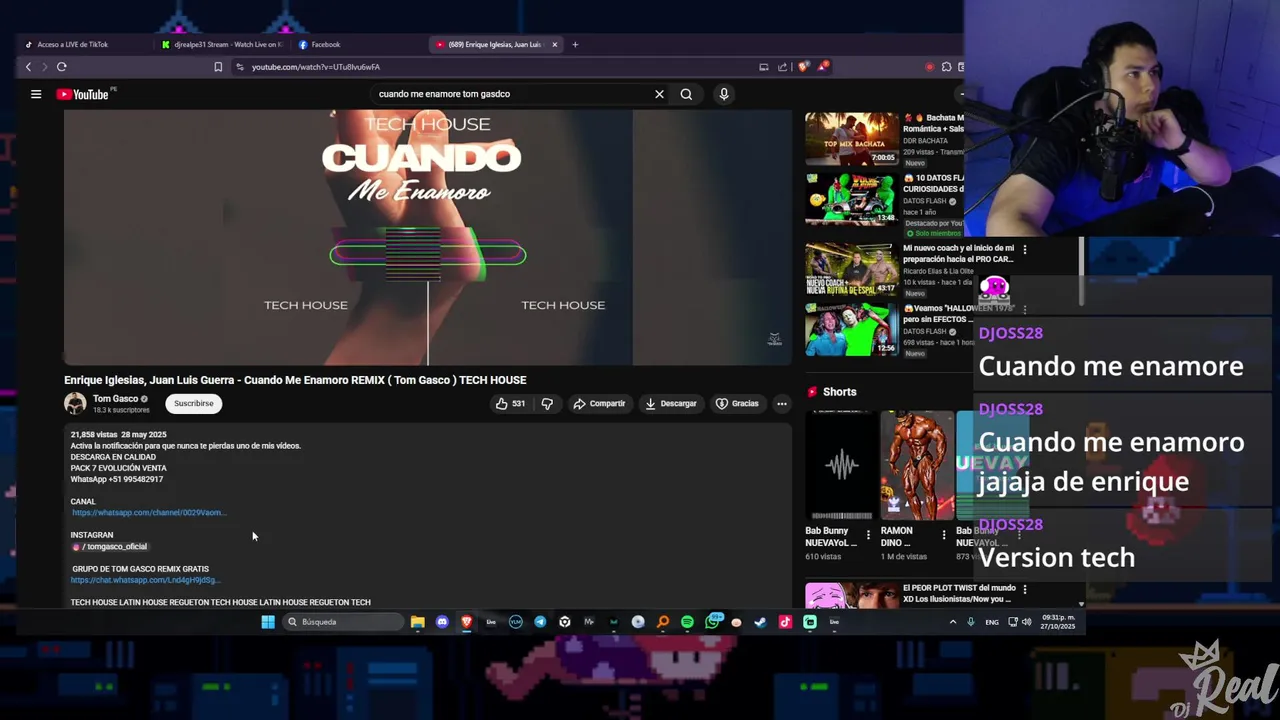
Task: Play the Top Mix Bachata thumbnail
Action: point(852,138)
